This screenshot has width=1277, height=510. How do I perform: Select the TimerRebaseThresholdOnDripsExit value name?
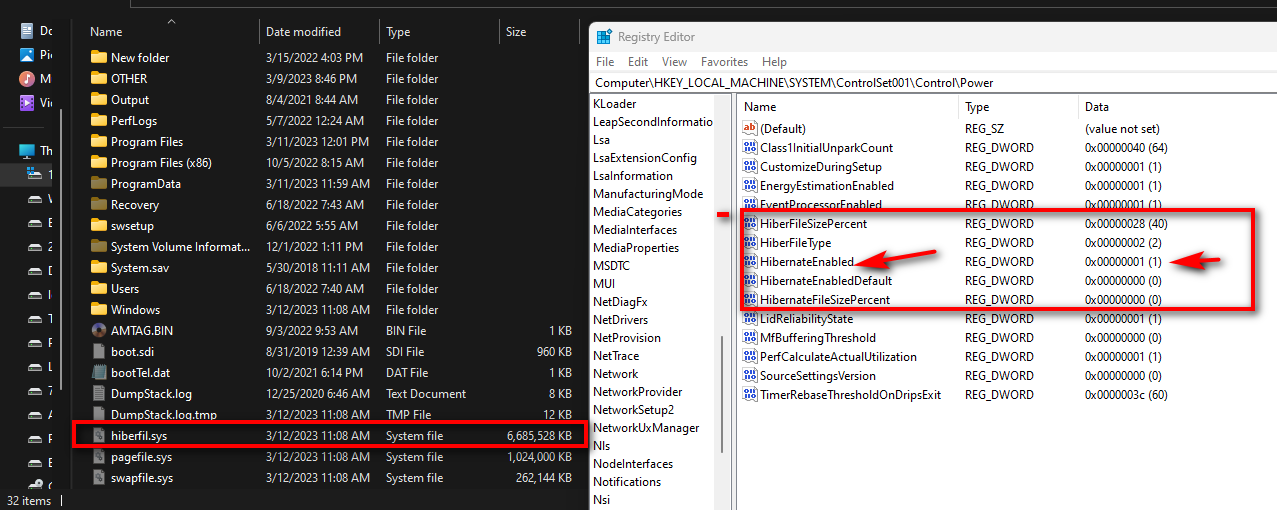click(x=850, y=394)
